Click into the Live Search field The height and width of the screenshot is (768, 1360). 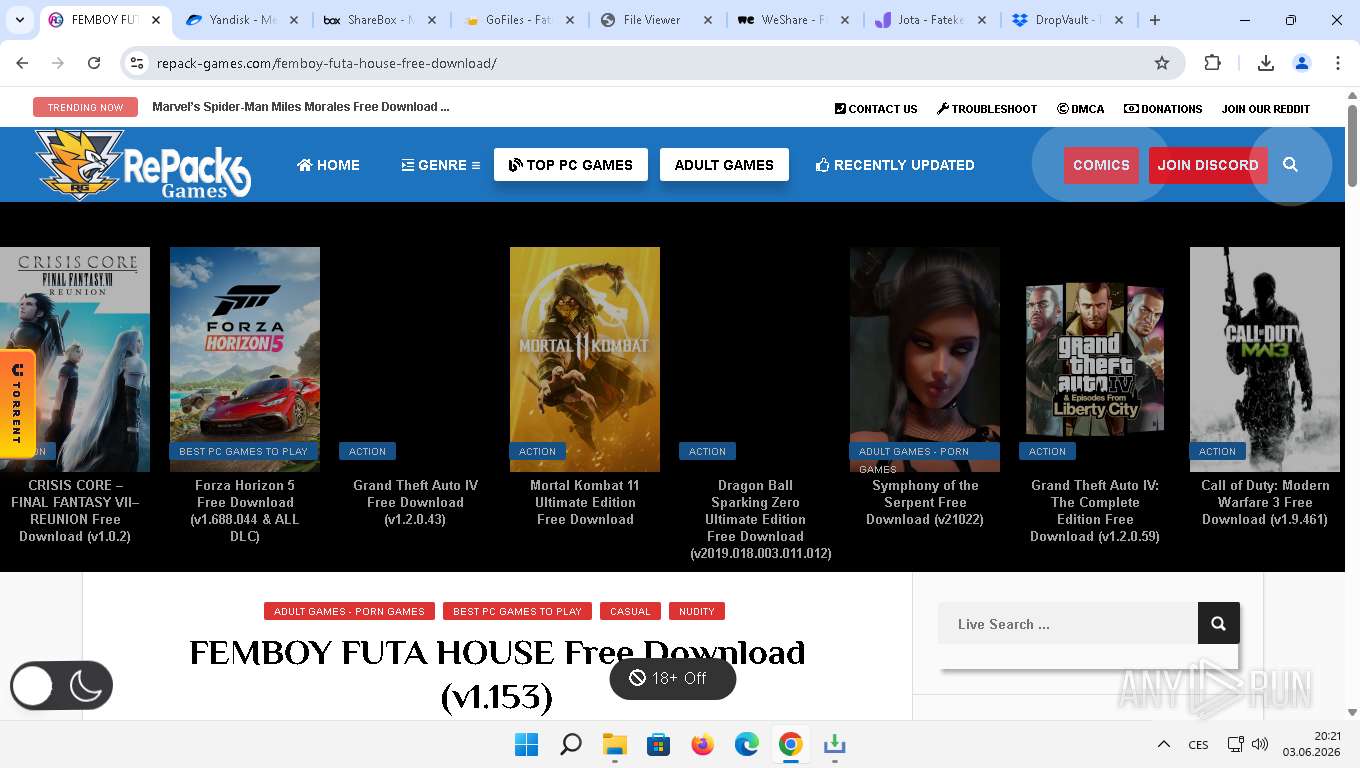coord(1068,624)
